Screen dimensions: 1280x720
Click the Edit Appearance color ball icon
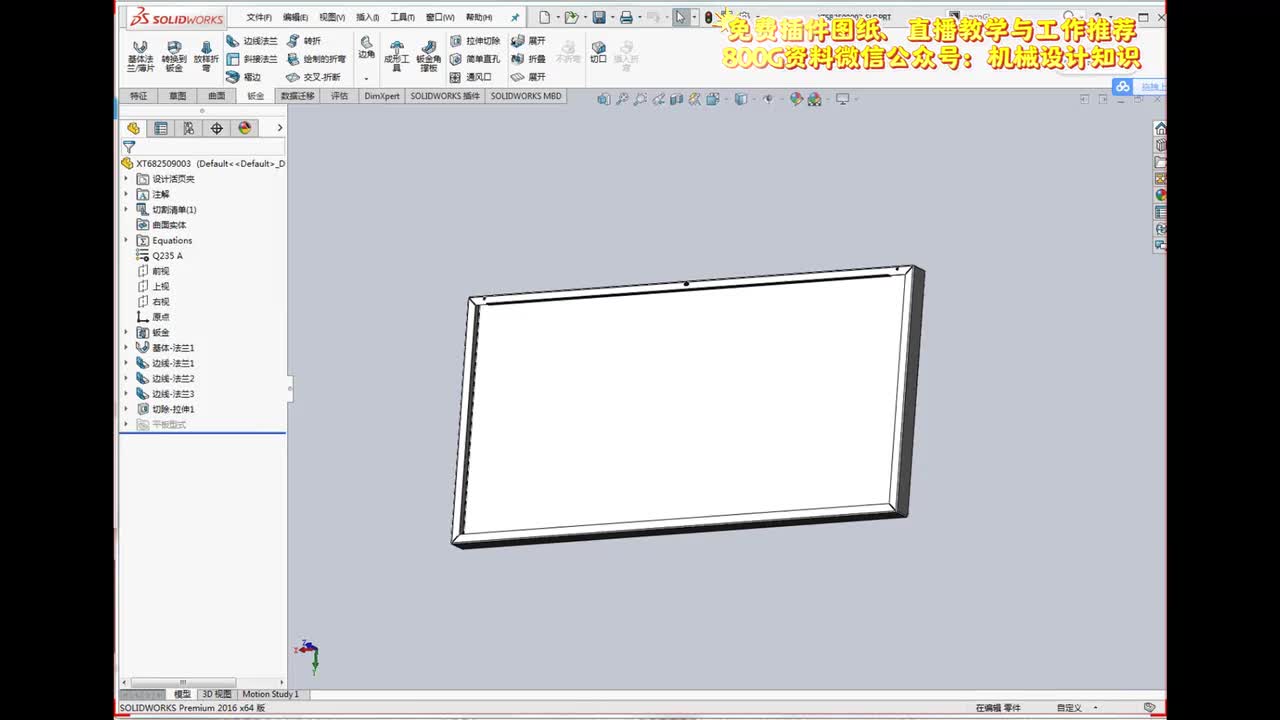pos(796,99)
